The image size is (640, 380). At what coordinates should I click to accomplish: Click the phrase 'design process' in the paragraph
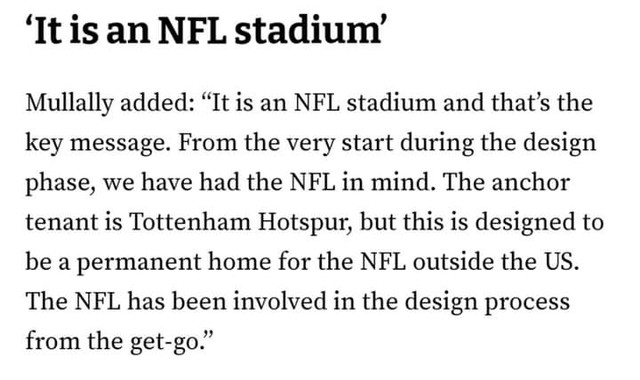[x=487, y=303]
